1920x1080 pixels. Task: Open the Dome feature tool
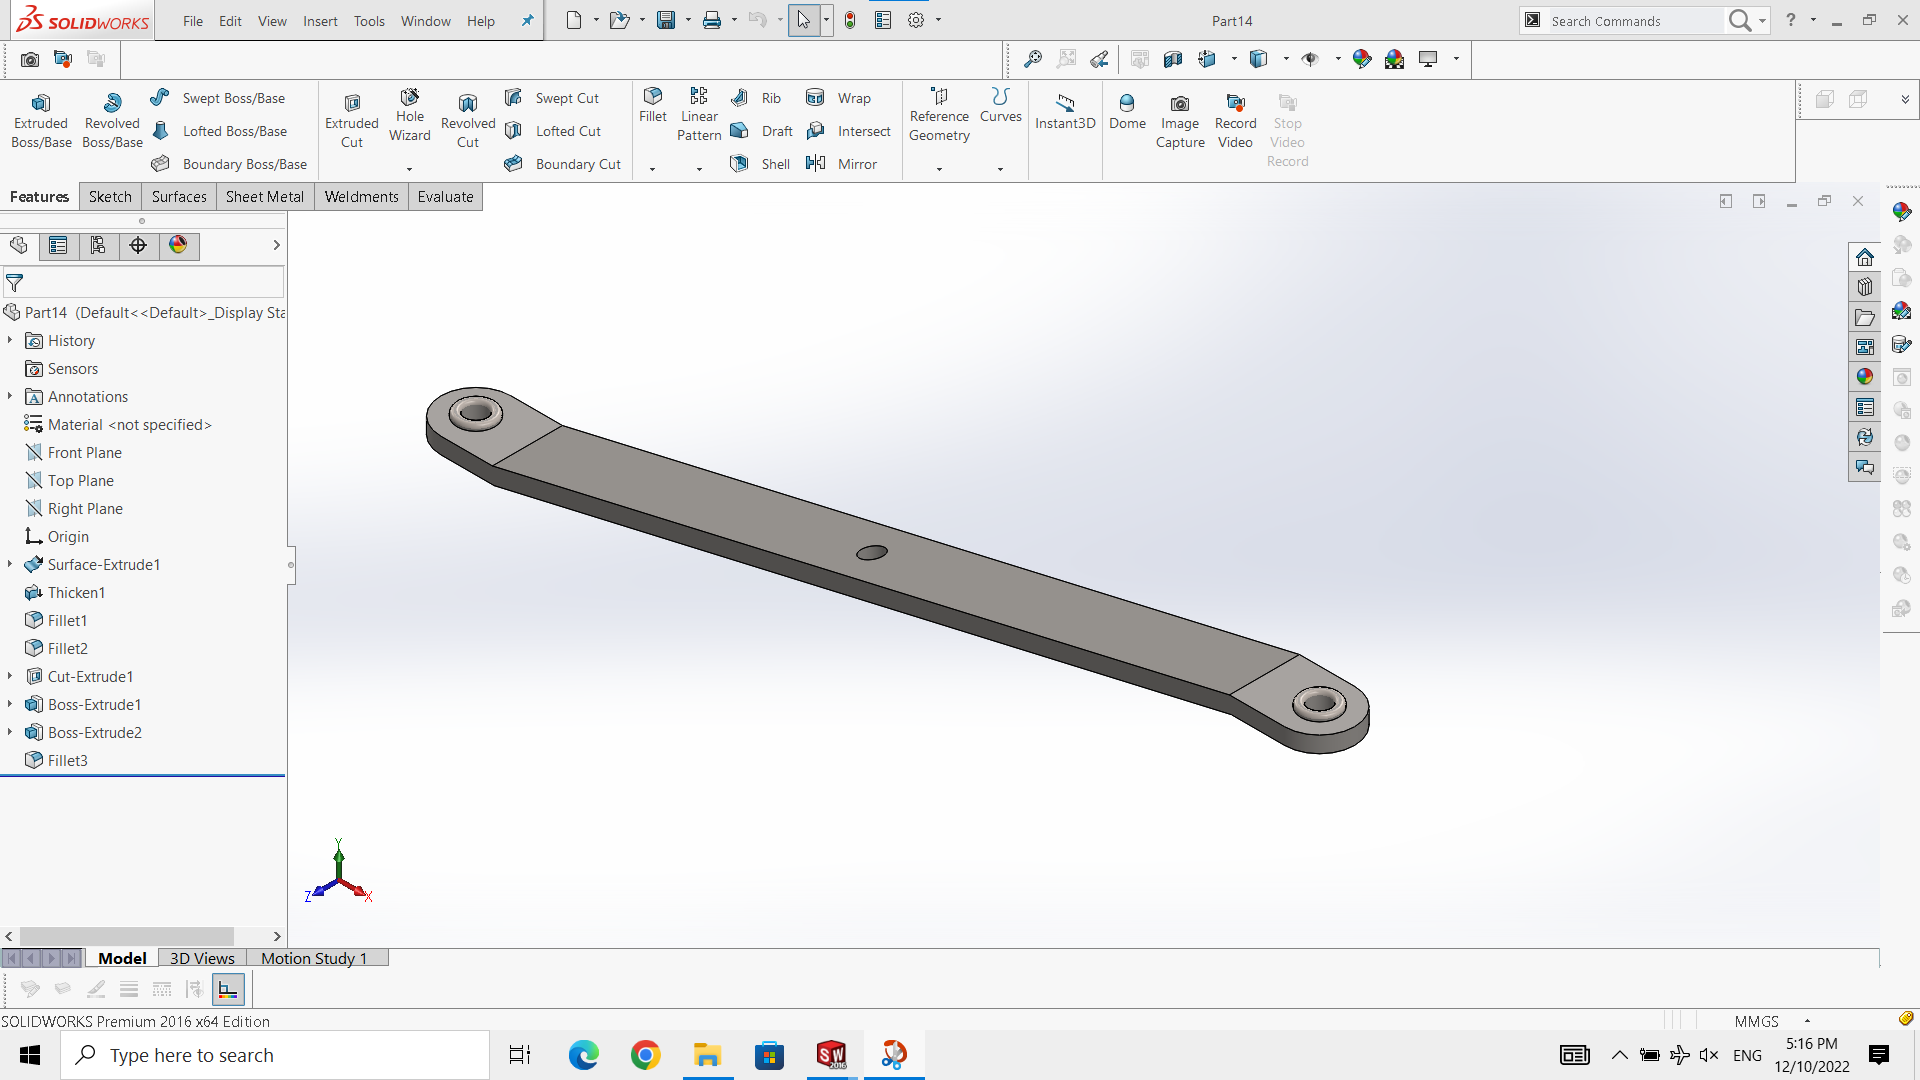coord(1127,111)
